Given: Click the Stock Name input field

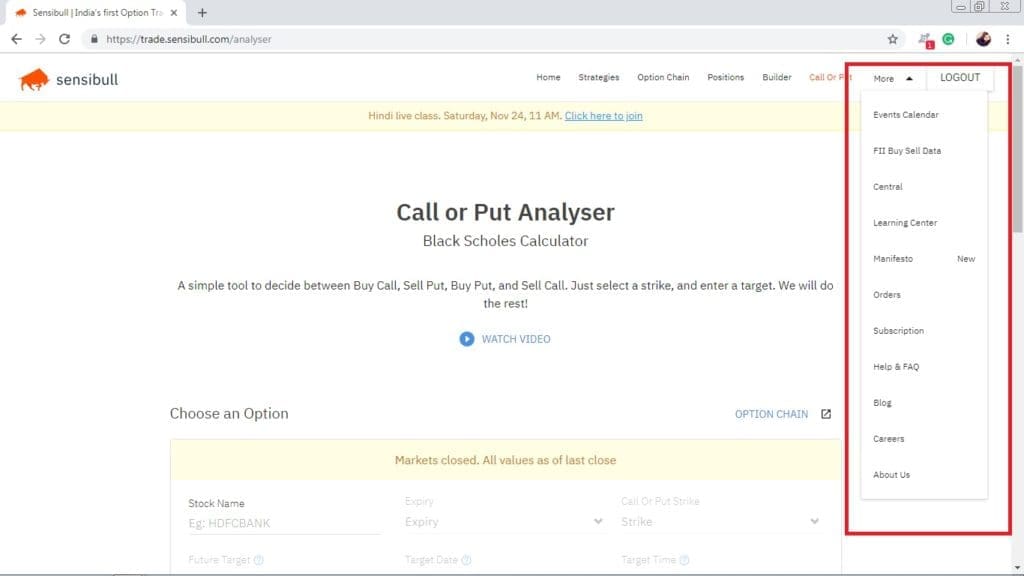Looking at the screenshot, I should tap(283, 523).
